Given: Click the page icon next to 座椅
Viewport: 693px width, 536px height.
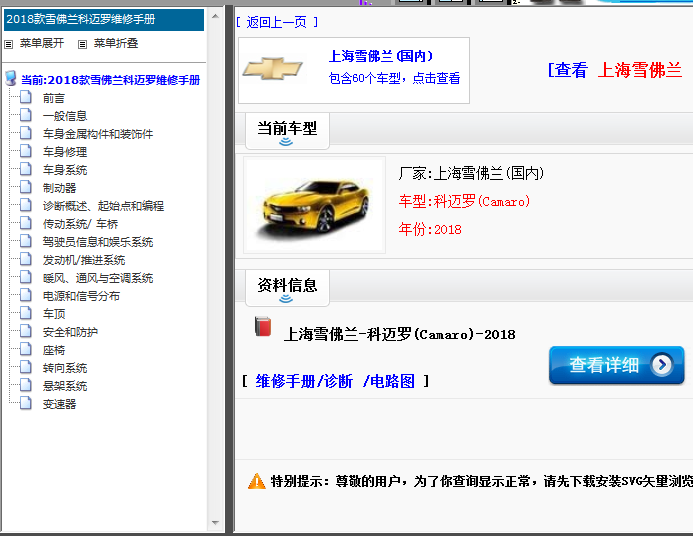Looking at the screenshot, I should (26, 349).
